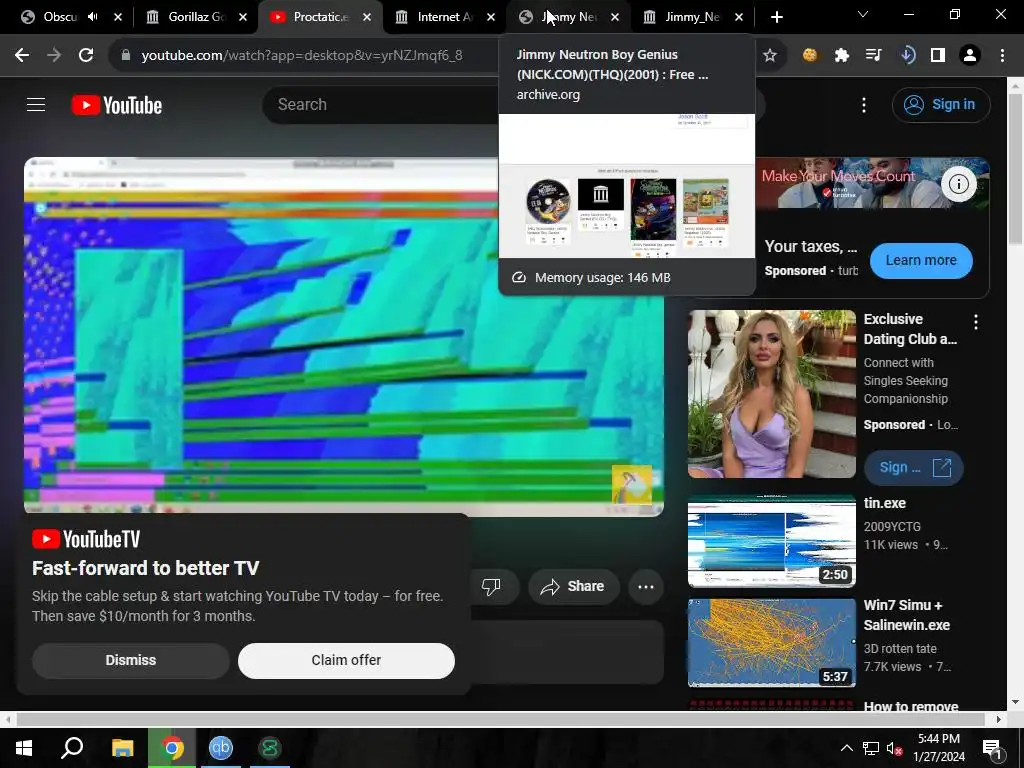Open the How to remove video title
This screenshot has height=768, width=1024.
tap(910, 706)
